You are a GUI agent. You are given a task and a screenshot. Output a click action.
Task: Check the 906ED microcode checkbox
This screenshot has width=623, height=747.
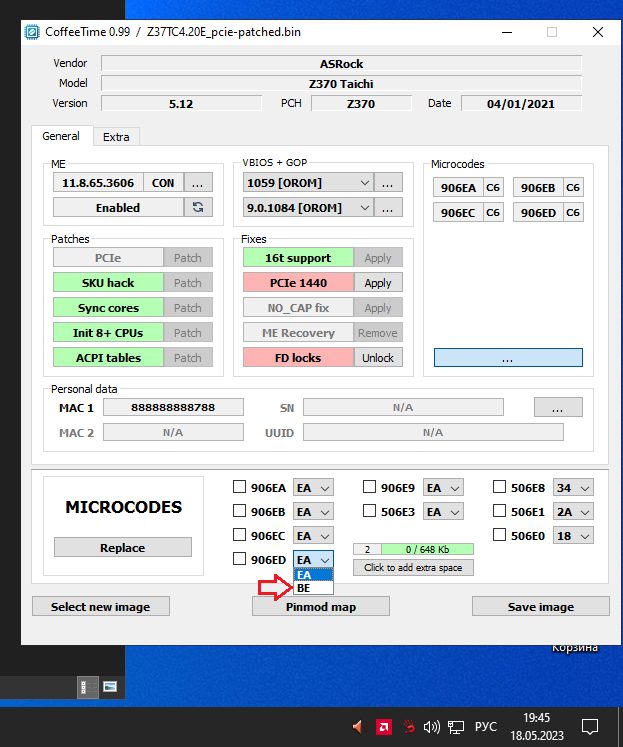coord(239,558)
